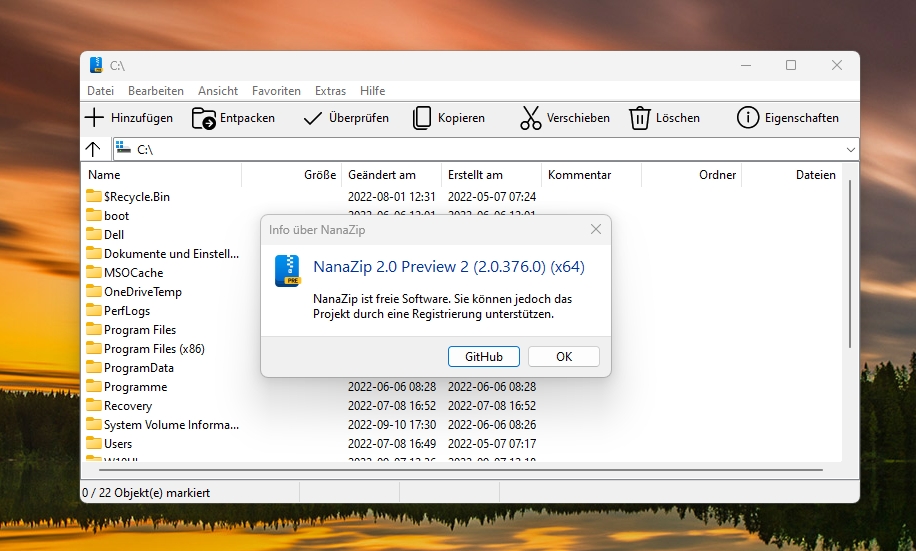This screenshot has width=916, height=551.
Task: Click the NanaZip PRE logo in dialog
Action: click(x=287, y=271)
